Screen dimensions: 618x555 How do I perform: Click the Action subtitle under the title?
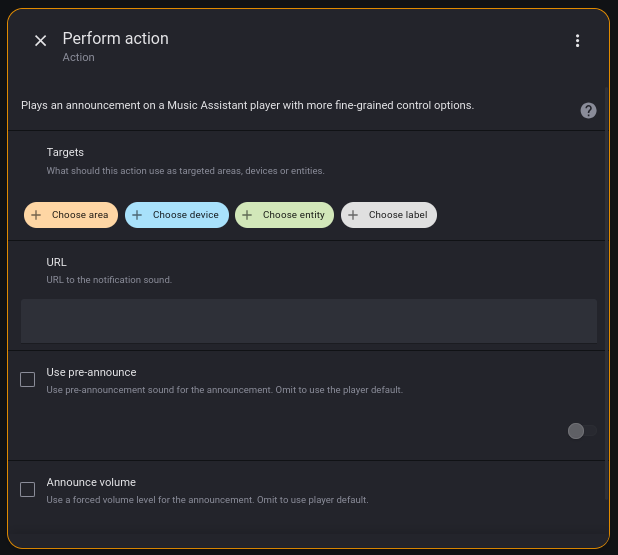tap(78, 58)
